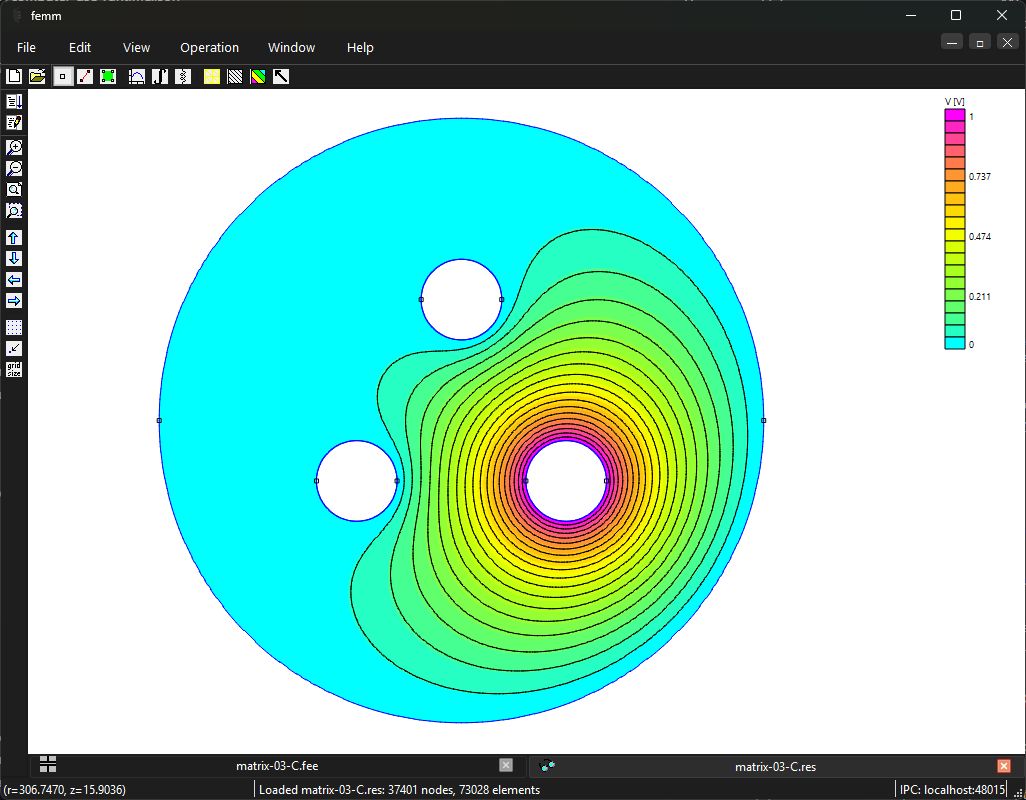
Task: Open the density plot options
Action: [258, 77]
